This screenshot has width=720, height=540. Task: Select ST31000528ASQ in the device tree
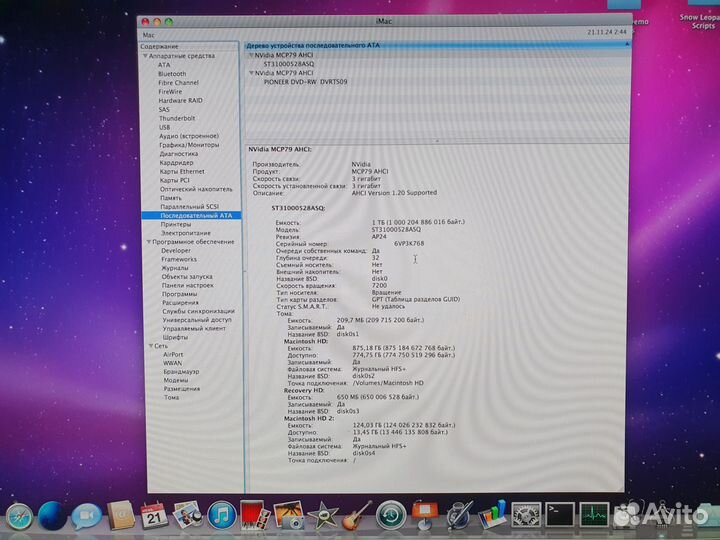click(x=289, y=64)
